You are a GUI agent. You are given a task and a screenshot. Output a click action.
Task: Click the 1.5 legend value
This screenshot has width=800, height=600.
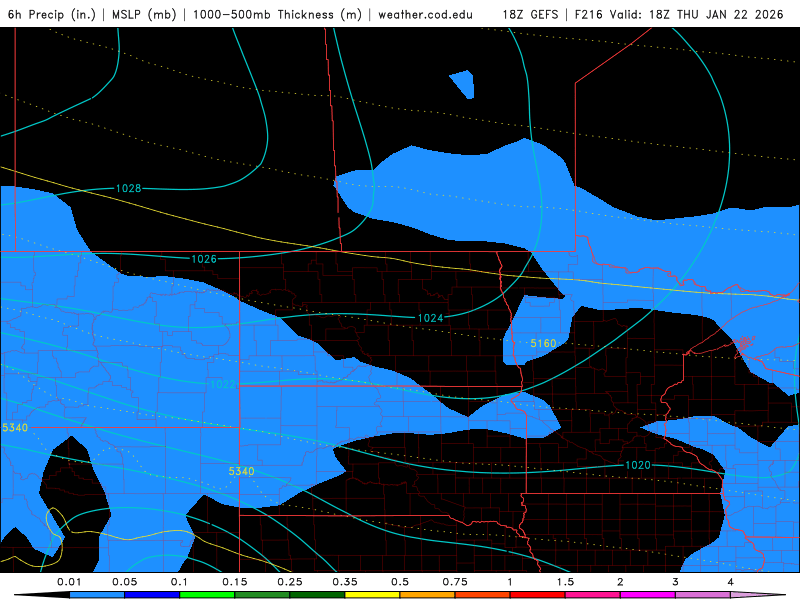(x=565, y=582)
